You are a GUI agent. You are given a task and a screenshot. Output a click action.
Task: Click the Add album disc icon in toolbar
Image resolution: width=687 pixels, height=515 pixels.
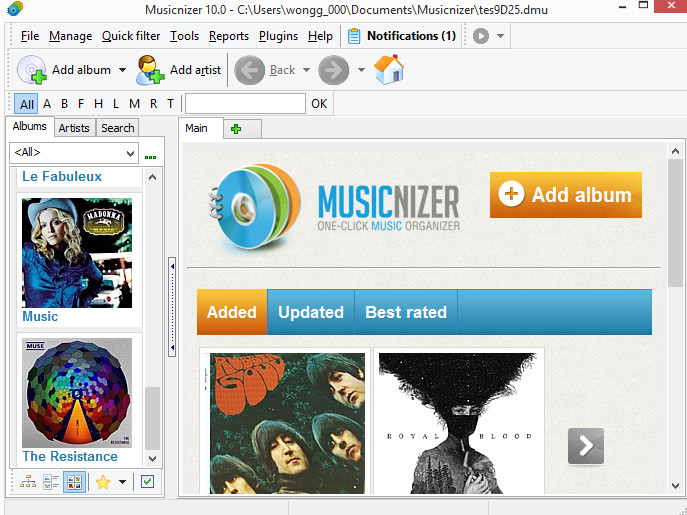32,70
